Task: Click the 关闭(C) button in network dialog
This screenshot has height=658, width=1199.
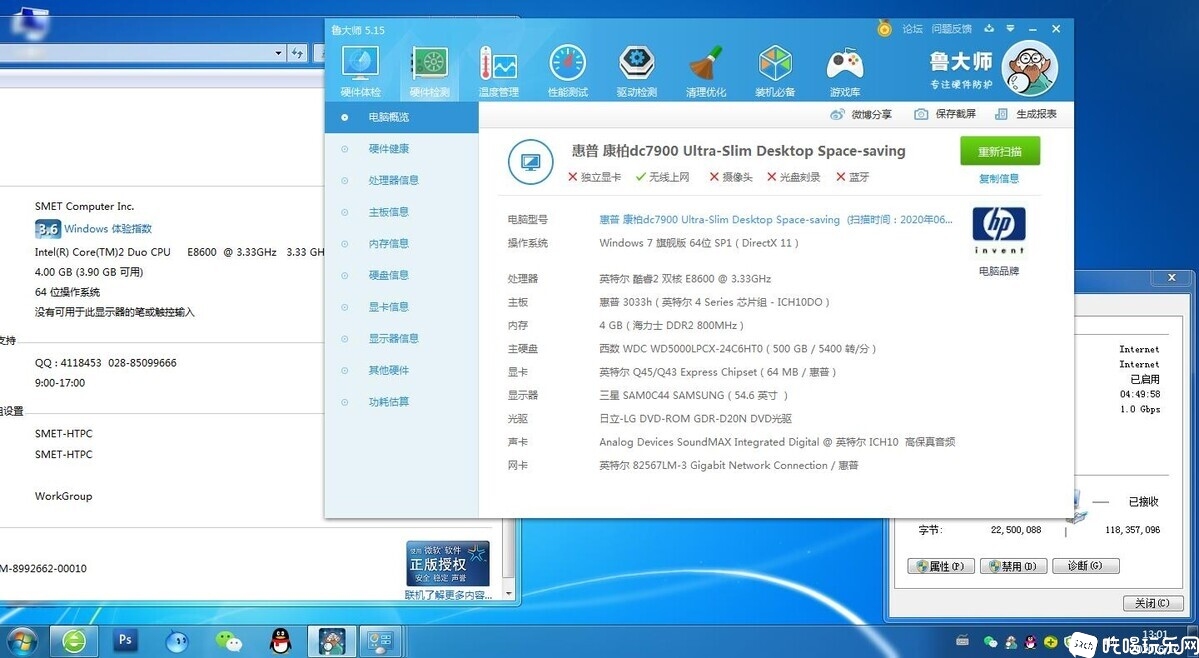Action: (1152, 603)
